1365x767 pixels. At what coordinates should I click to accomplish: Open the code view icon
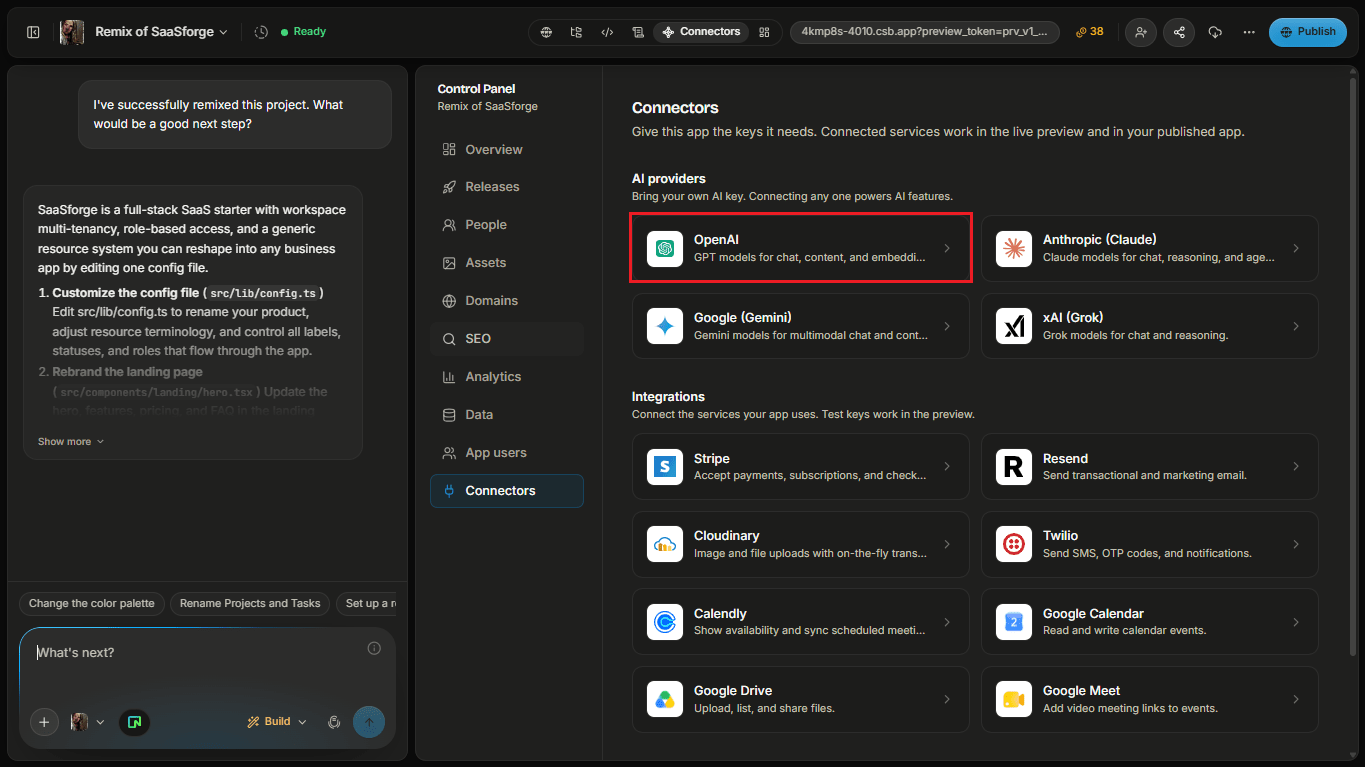pyautogui.click(x=607, y=32)
